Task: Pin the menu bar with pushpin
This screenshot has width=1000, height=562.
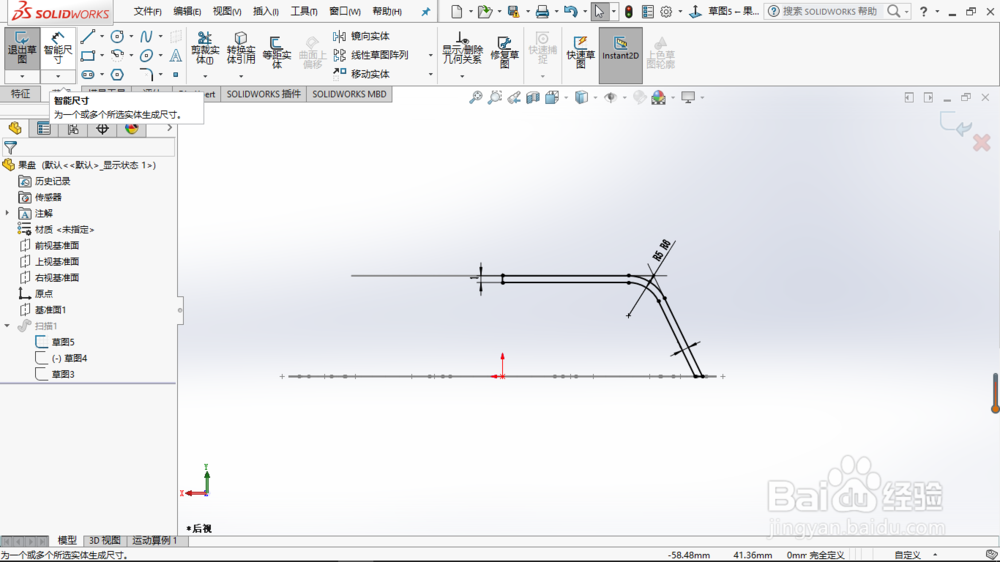Action: point(425,11)
